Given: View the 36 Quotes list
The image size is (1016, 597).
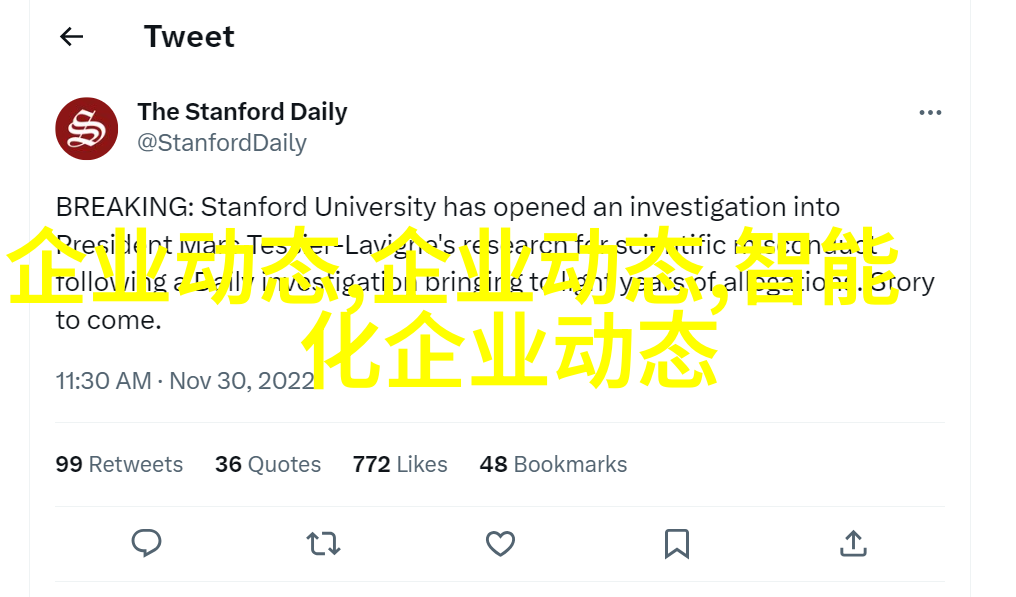Looking at the screenshot, I should tap(268, 464).
